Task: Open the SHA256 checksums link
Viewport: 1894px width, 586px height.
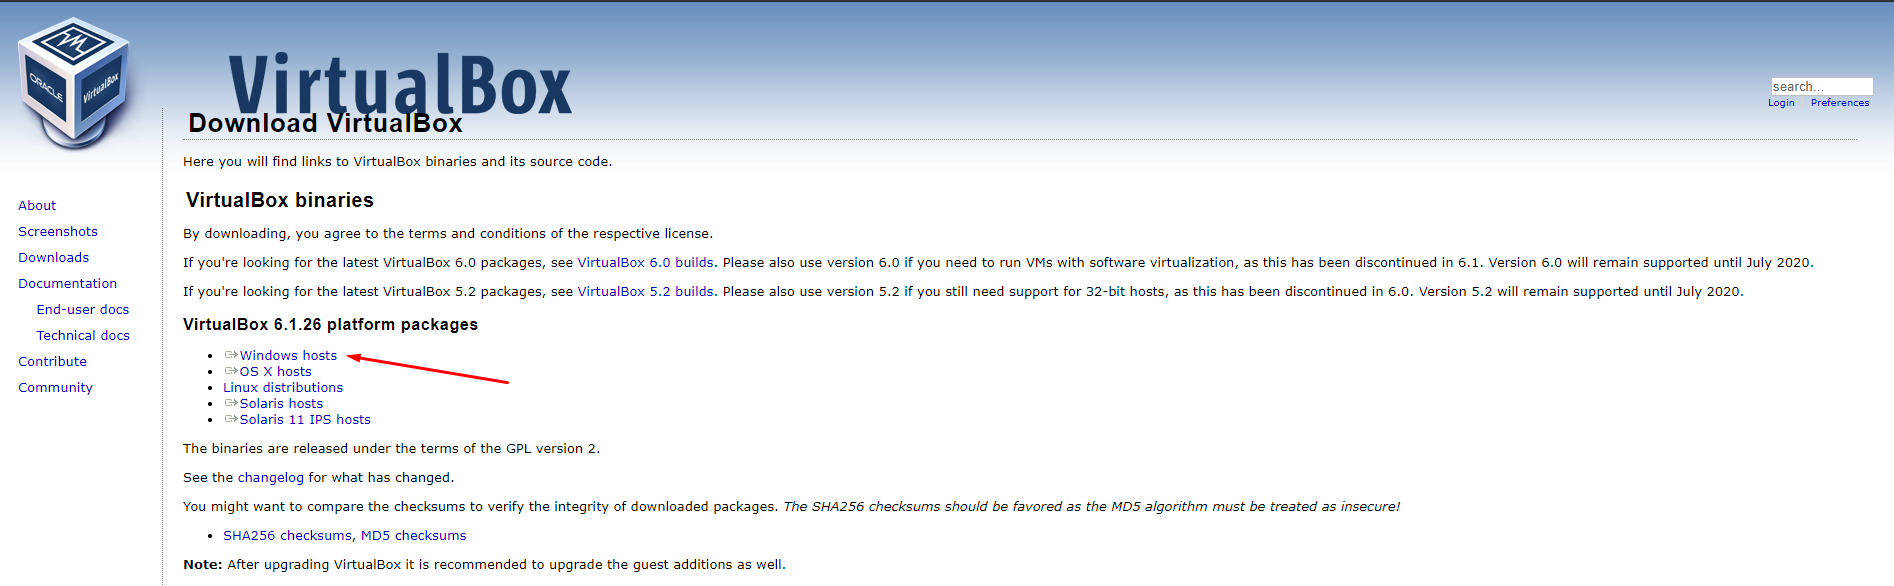Action: [288, 536]
